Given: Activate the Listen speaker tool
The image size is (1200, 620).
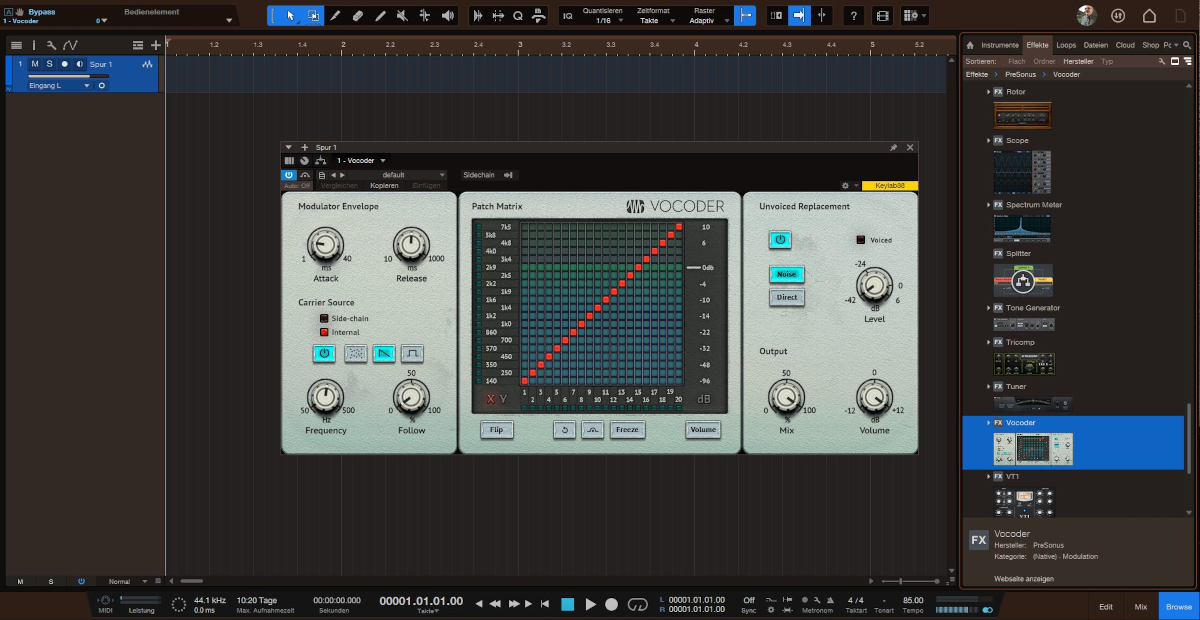Looking at the screenshot, I should point(447,15).
